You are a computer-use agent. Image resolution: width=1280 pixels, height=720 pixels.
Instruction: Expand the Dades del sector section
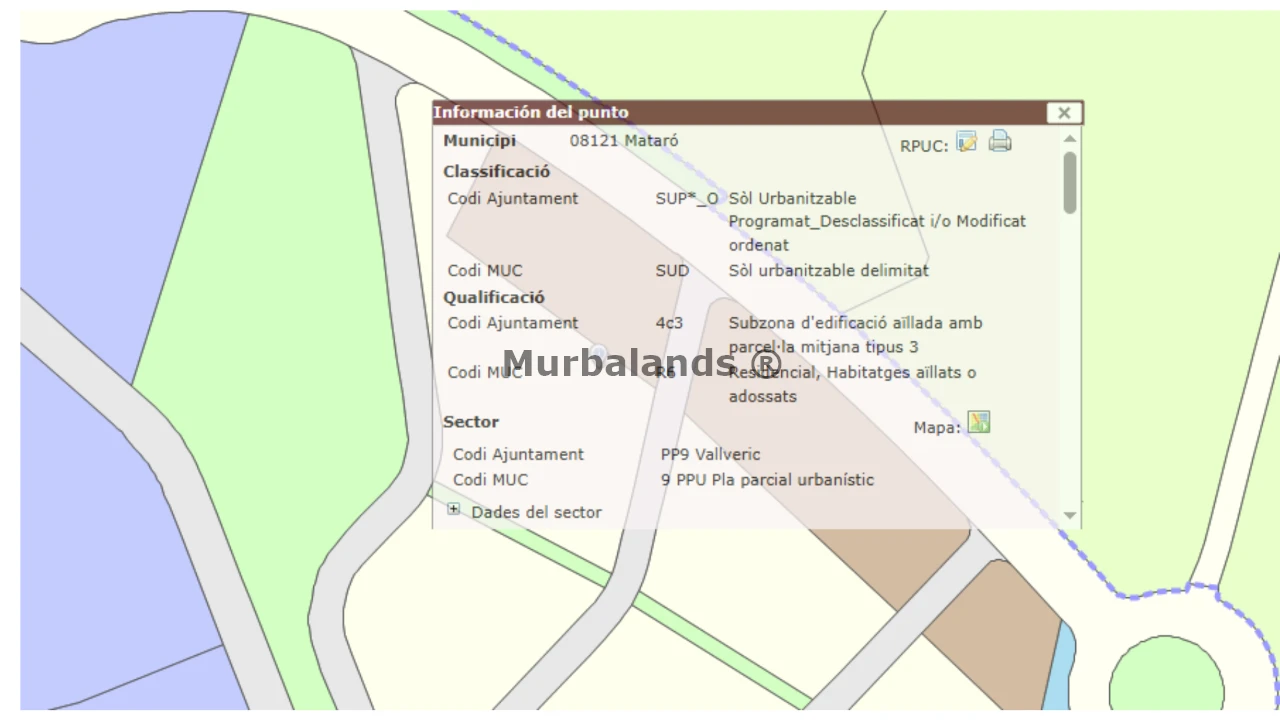453,509
